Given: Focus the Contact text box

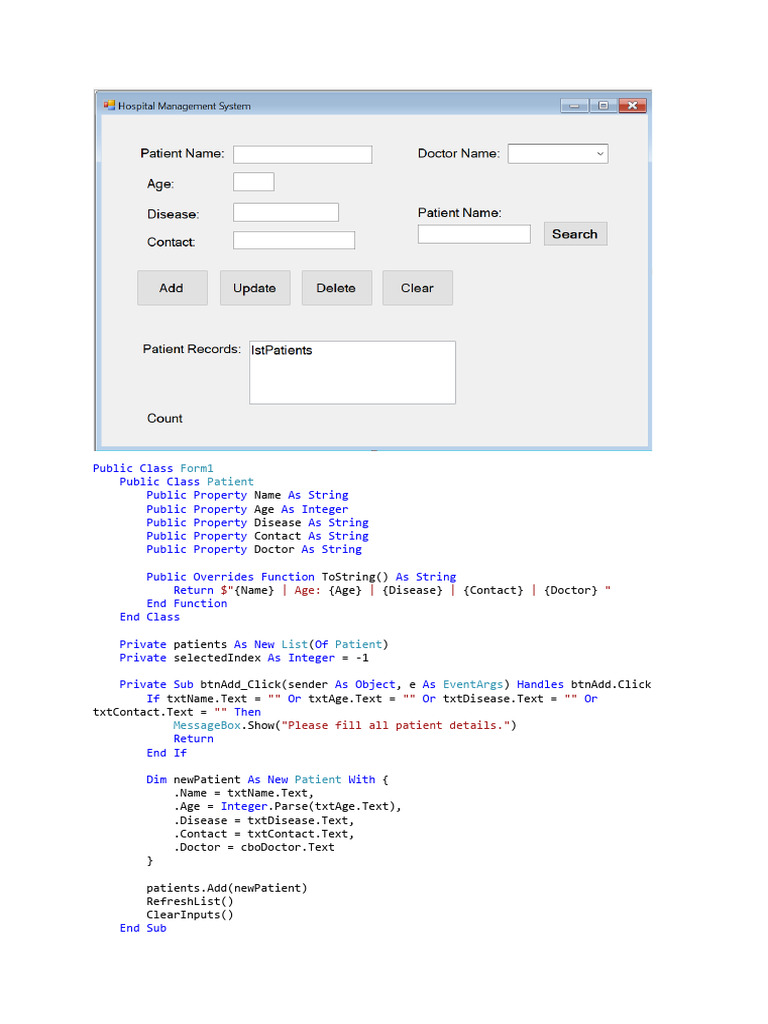Looking at the screenshot, I should coord(294,240).
